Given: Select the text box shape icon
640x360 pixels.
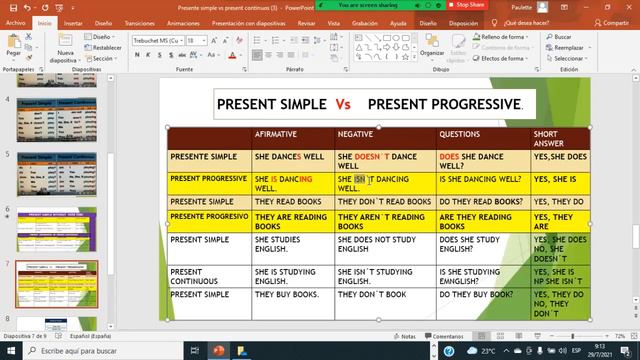Looking at the screenshot, I should (359, 38).
